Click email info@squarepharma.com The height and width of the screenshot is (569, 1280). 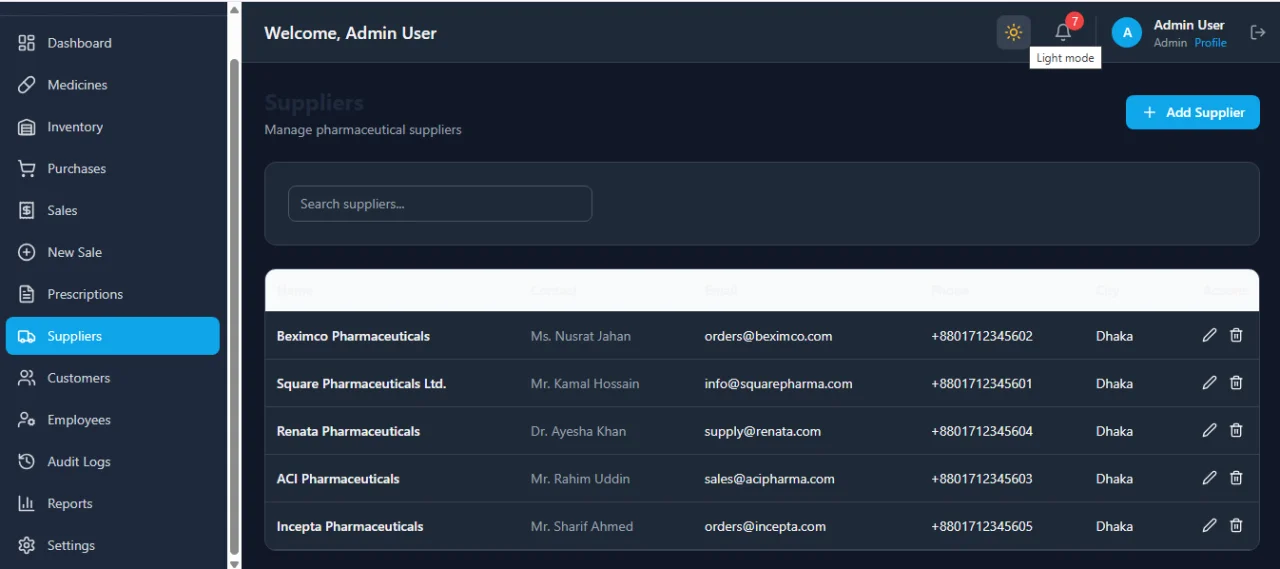coord(778,384)
